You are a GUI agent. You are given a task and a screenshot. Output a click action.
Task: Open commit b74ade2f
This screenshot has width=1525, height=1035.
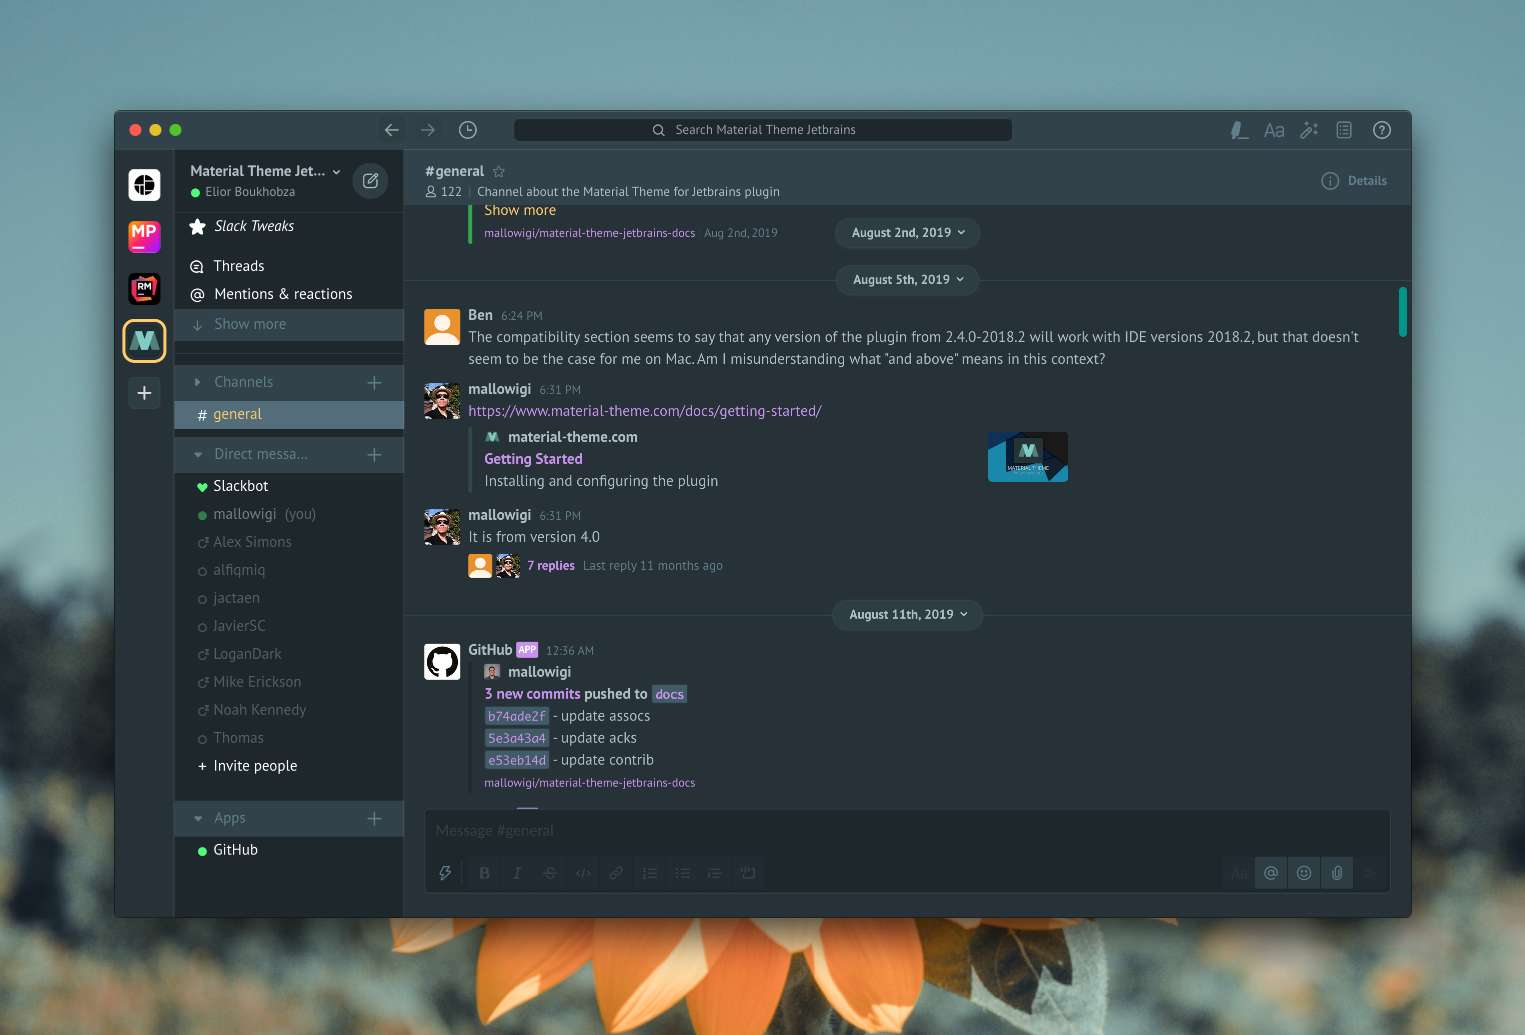(x=517, y=716)
